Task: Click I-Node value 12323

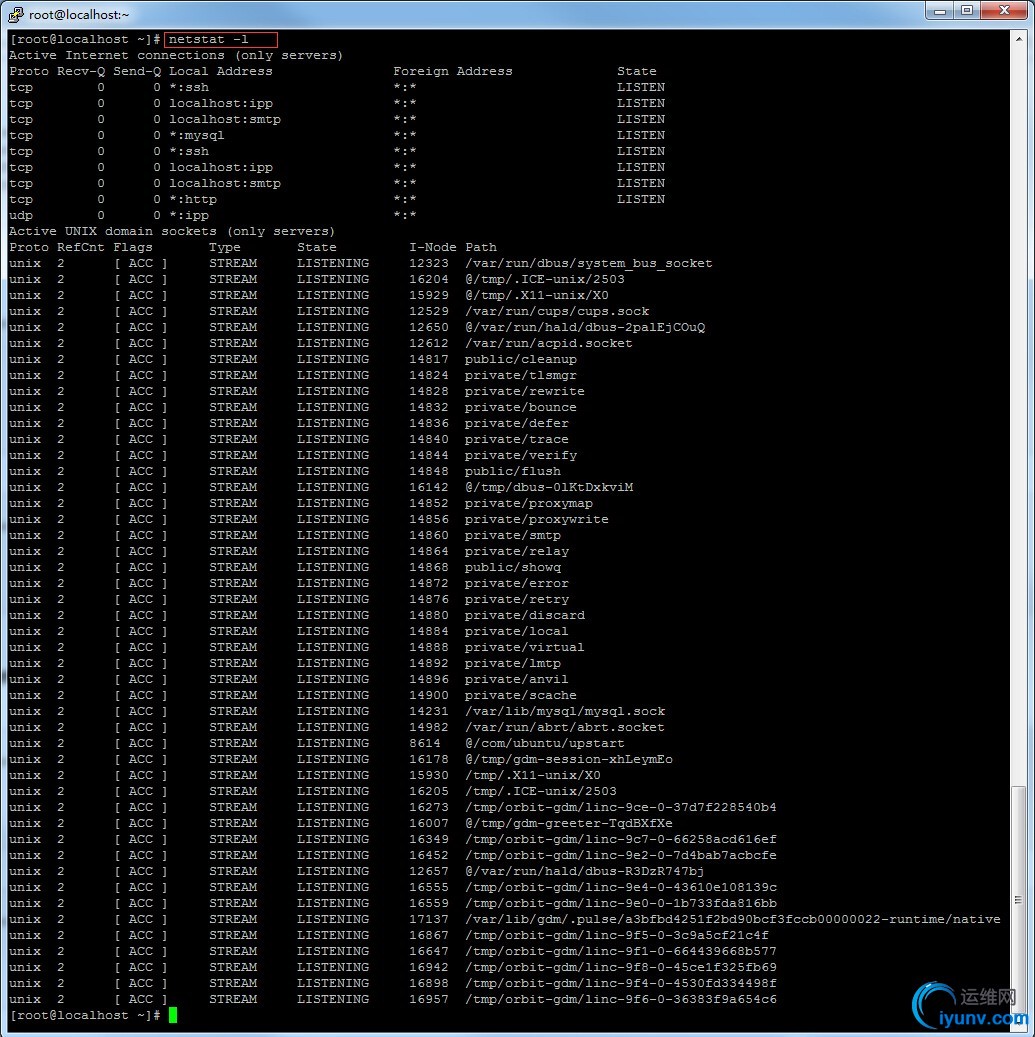Action: pyautogui.click(x=429, y=263)
